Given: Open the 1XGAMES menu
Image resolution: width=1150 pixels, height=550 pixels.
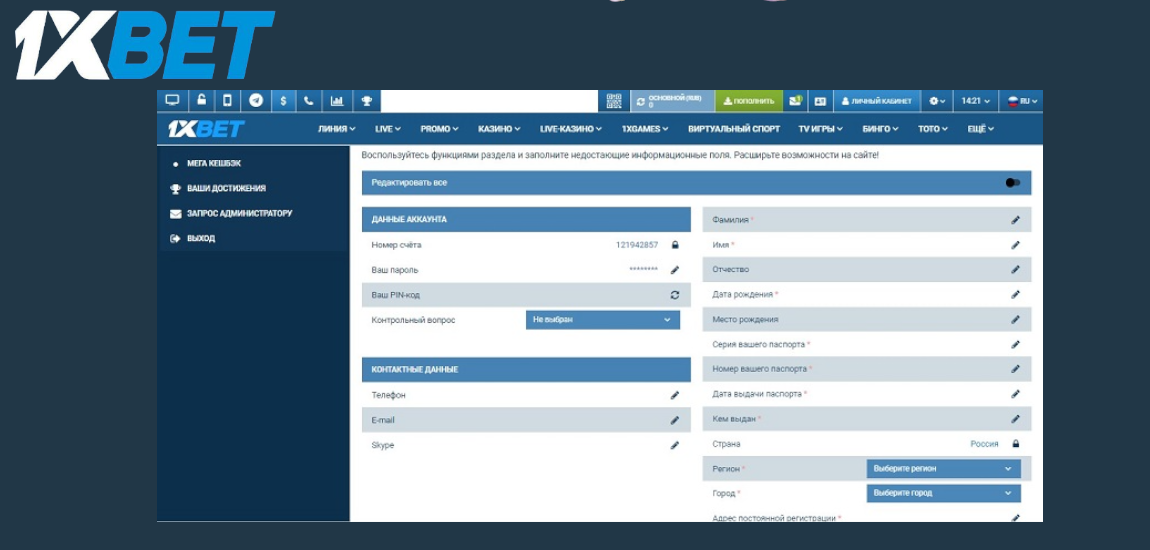Looking at the screenshot, I should click(645, 129).
